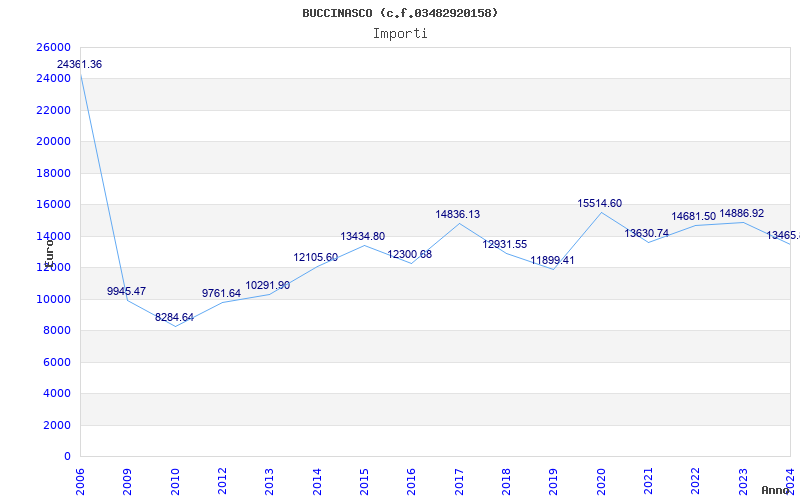Click the 20000 y-axis value

(53, 142)
